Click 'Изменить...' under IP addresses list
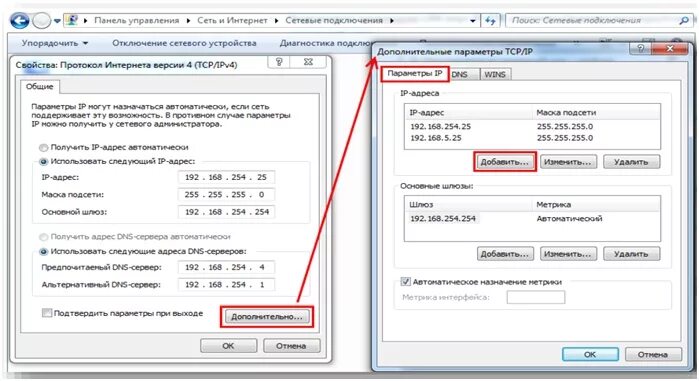This screenshot has width=699, height=381. (x=568, y=162)
